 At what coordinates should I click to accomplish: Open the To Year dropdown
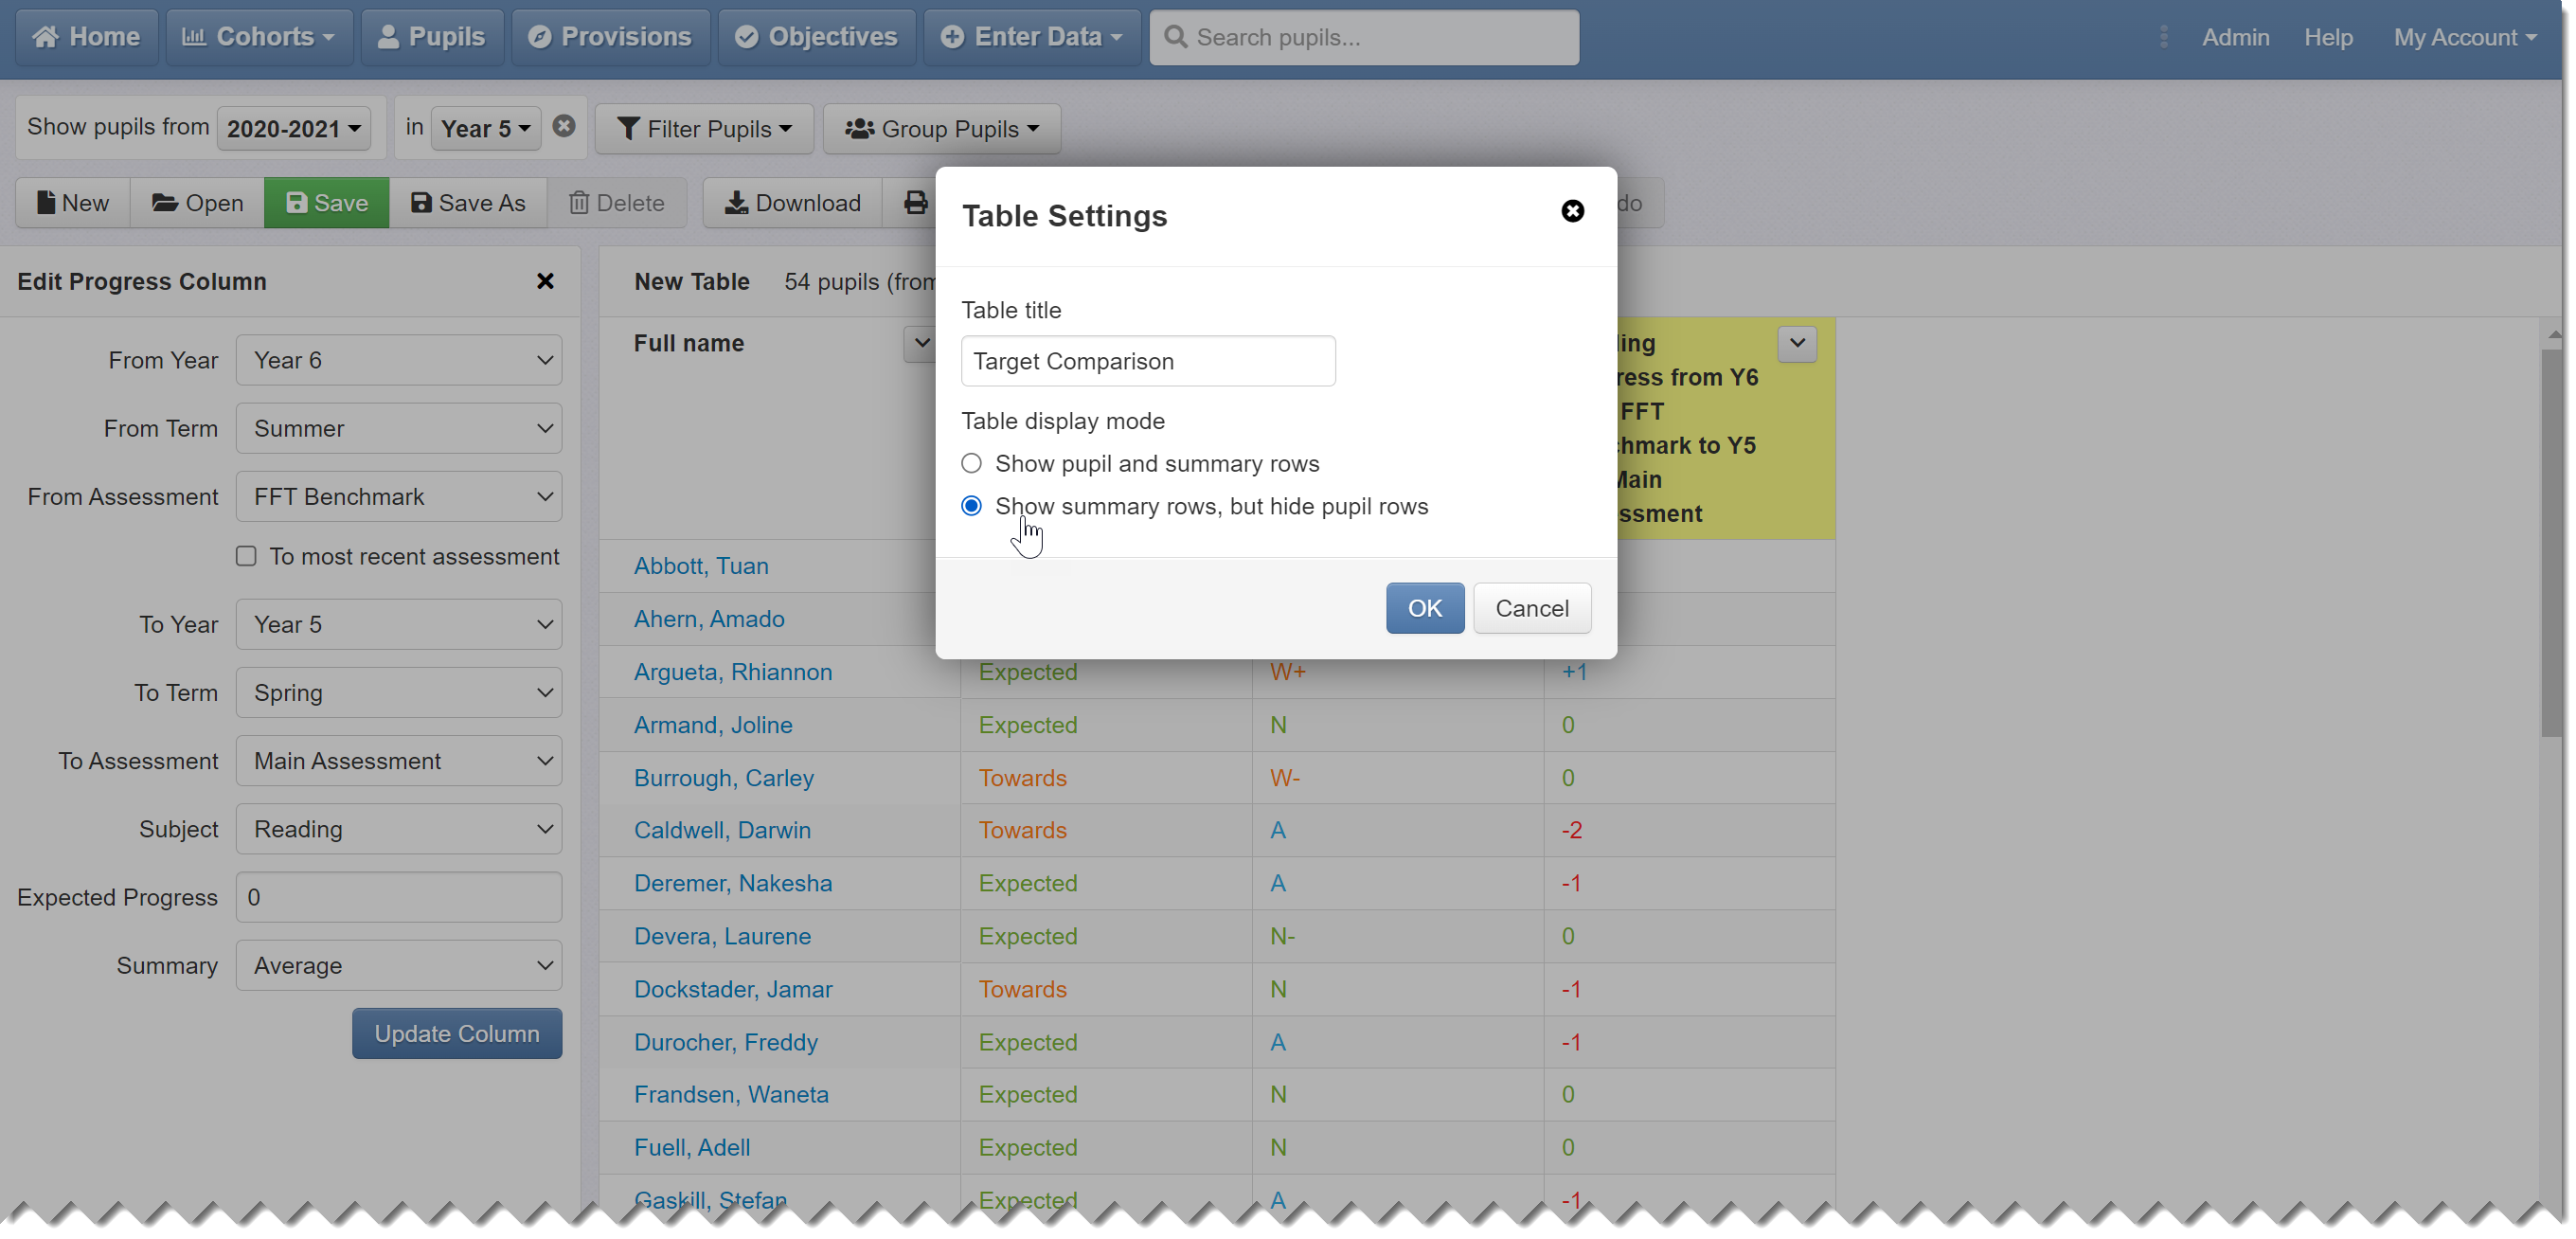[x=399, y=624]
